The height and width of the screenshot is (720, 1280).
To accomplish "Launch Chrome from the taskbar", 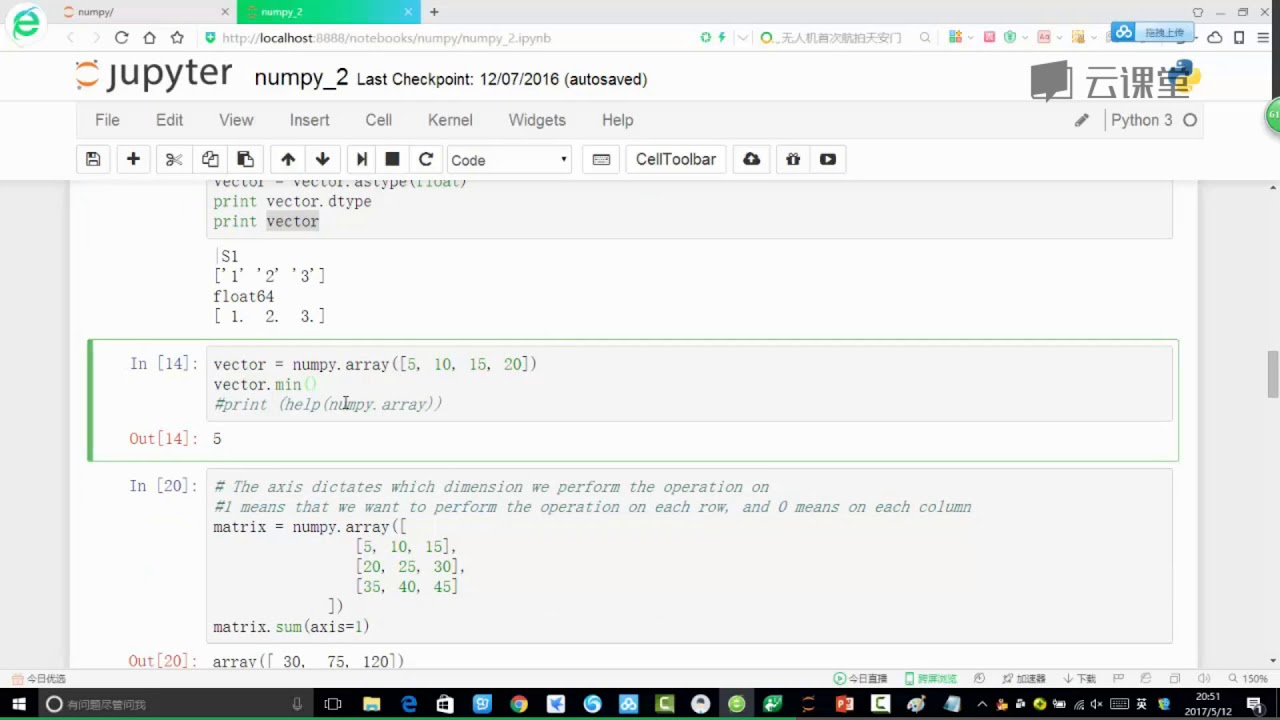I will coord(518,704).
